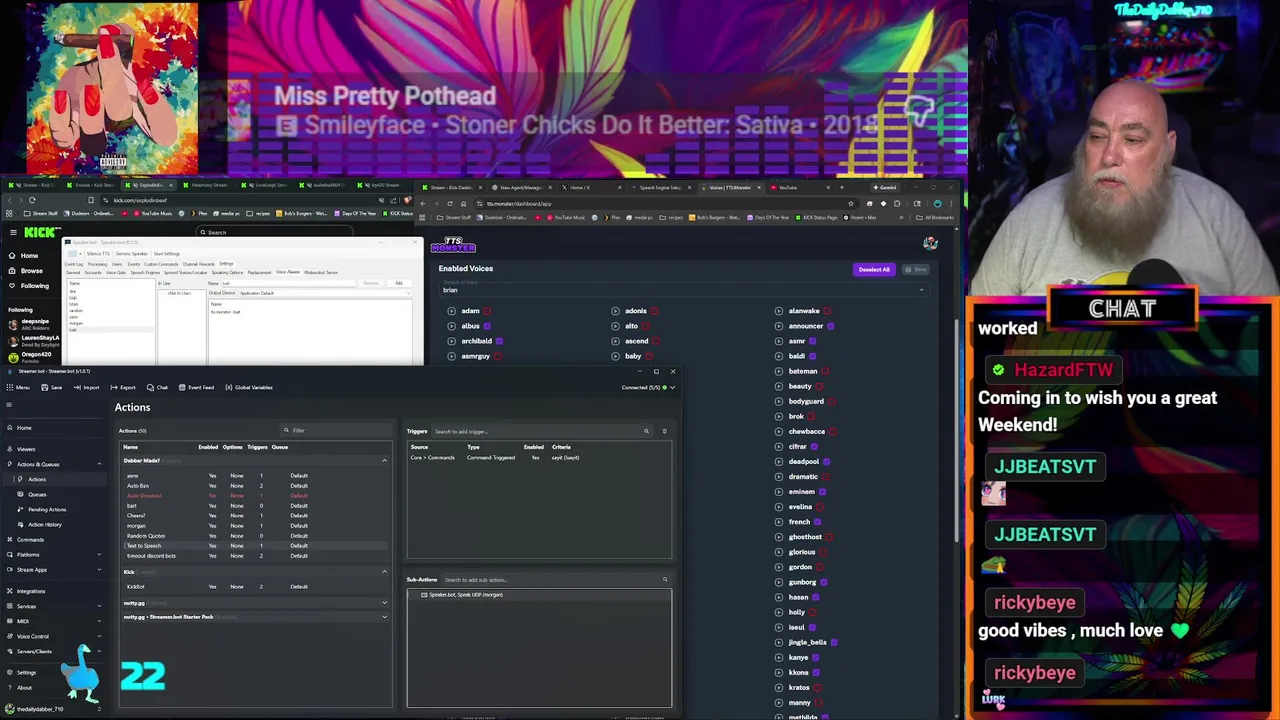Toggle the adam voice checkbox
The height and width of the screenshot is (720, 1280).
click(488, 311)
